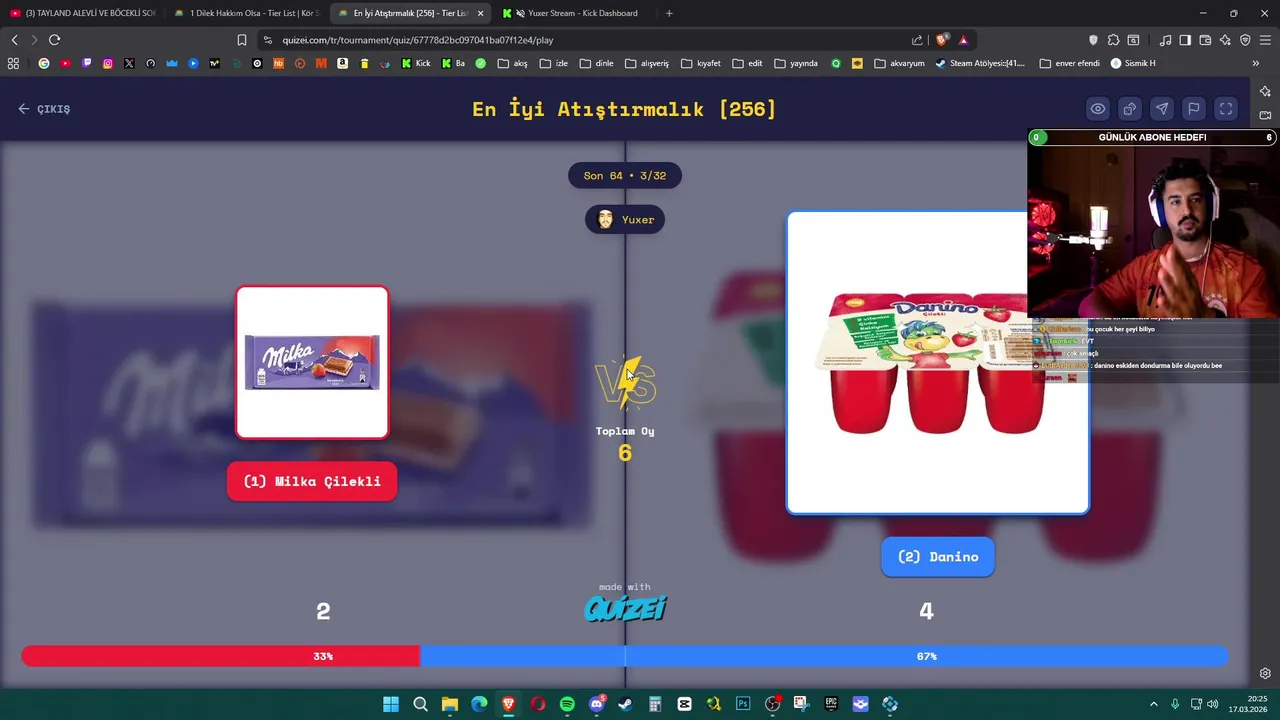This screenshot has width=1280, height=720.
Task: Open the Yuxer profile chip
Action: [625, 220]
